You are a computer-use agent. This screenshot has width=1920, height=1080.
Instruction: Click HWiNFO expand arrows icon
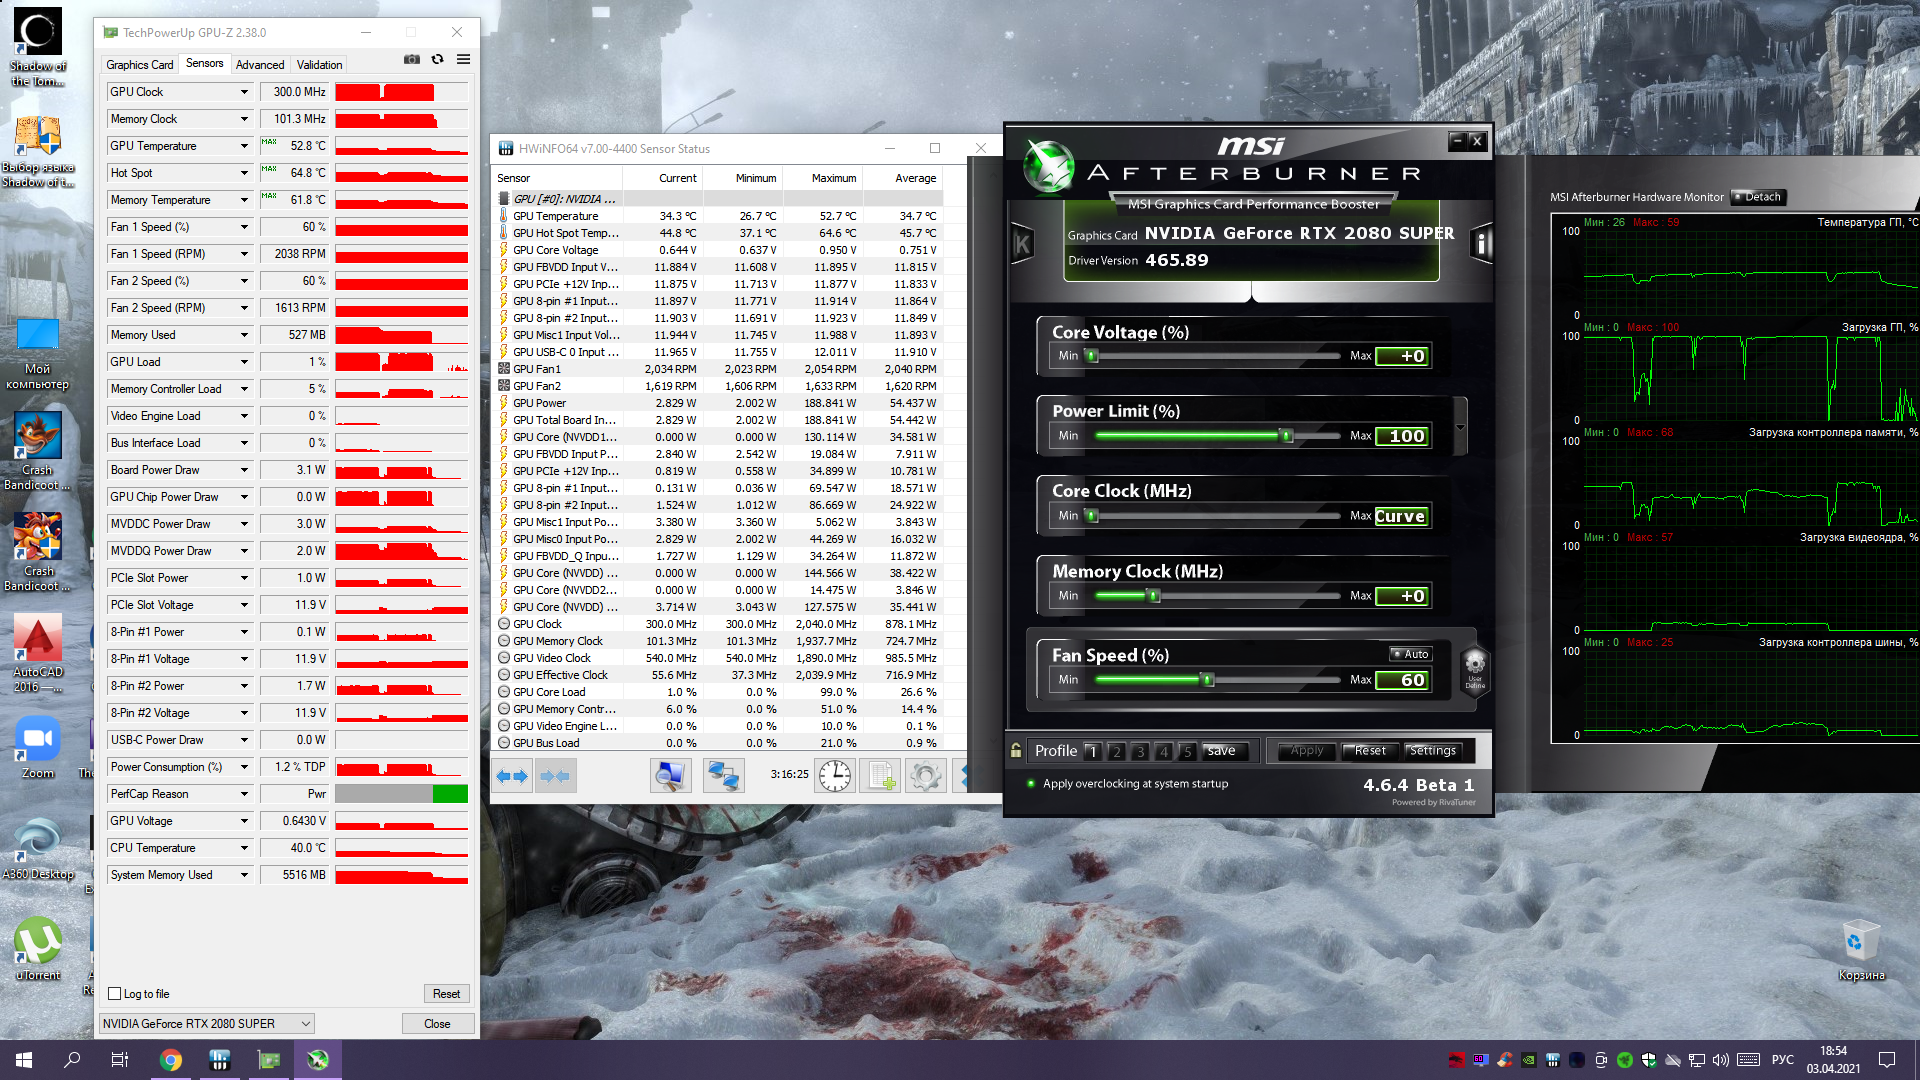[x=512, y=776]
